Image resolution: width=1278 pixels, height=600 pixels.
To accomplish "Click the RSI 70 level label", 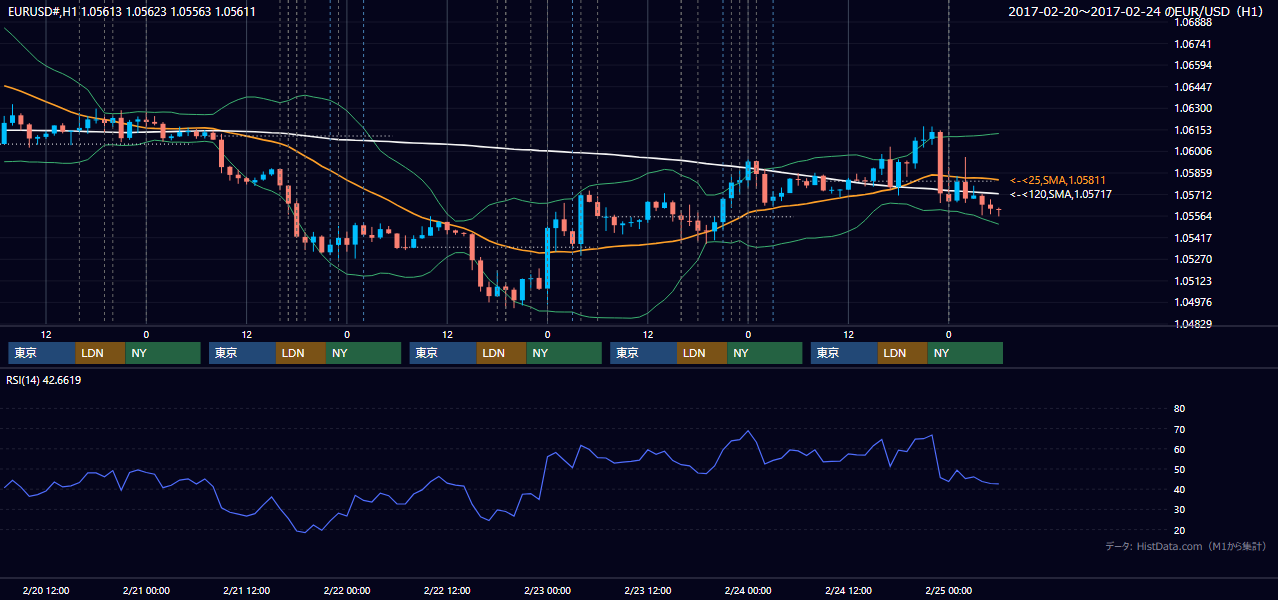I will (1179, 429).
